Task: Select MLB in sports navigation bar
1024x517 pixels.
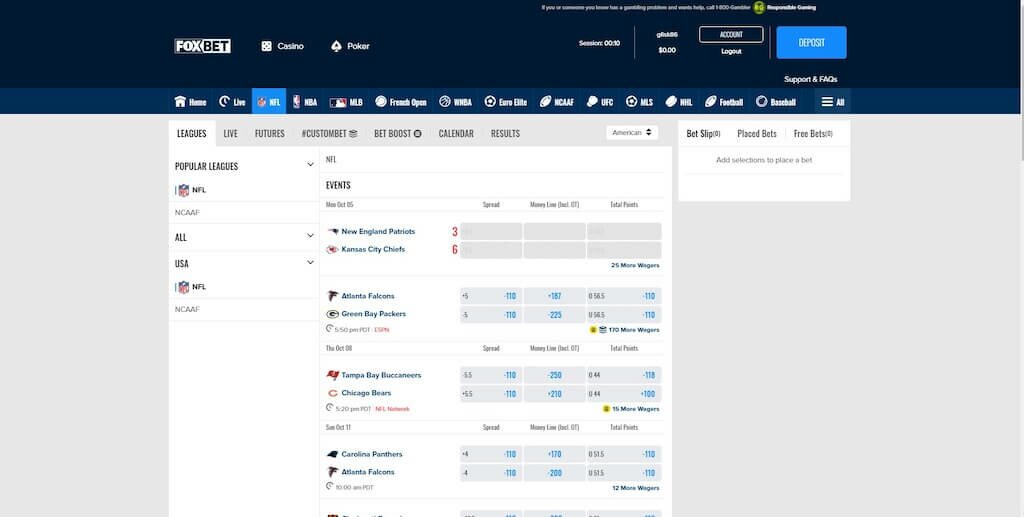Action: coord(346,102)
